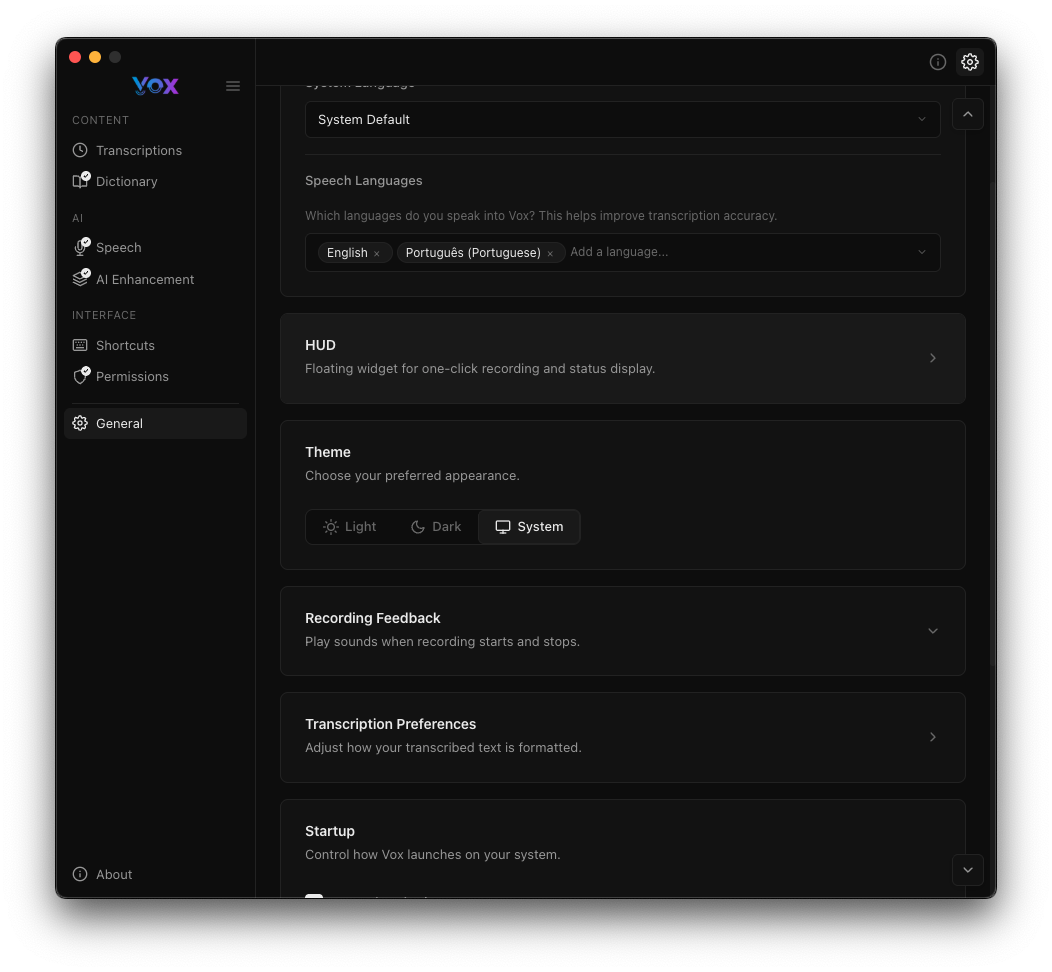Screen dimensions: 1052x972
Task: Click the info icon in top bar
Action: (938, 62)
